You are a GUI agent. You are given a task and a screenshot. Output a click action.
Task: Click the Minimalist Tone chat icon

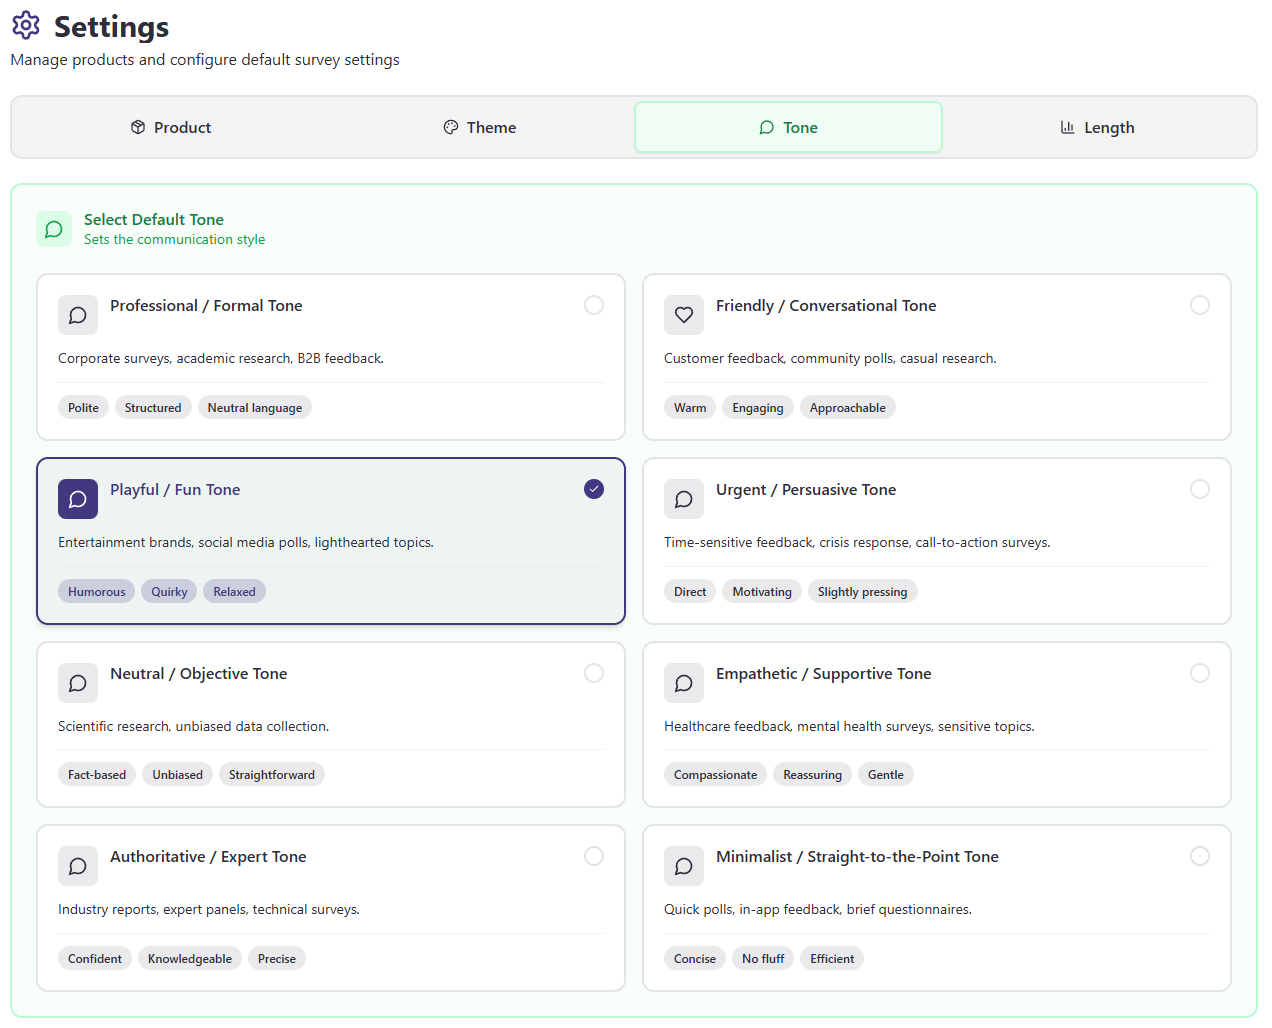(684, 866)
